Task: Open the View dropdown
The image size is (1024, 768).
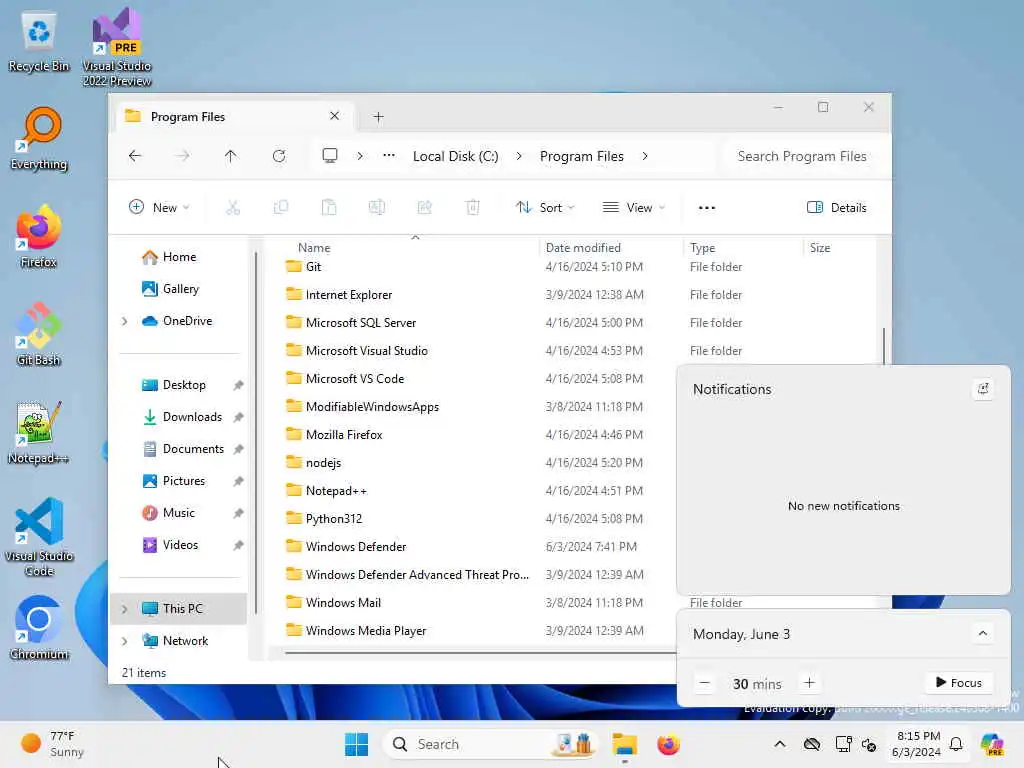Action: [633, 208]
